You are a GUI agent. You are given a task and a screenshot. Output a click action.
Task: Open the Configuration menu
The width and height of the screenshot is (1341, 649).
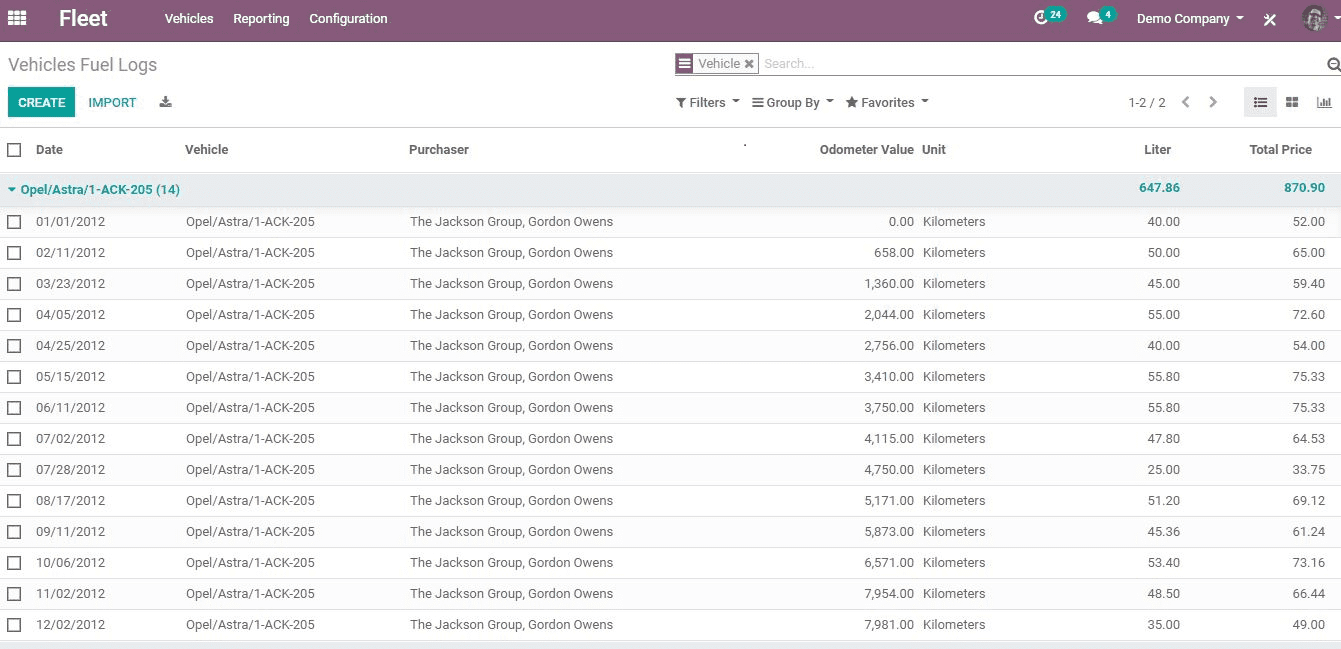tap(348, 19)
